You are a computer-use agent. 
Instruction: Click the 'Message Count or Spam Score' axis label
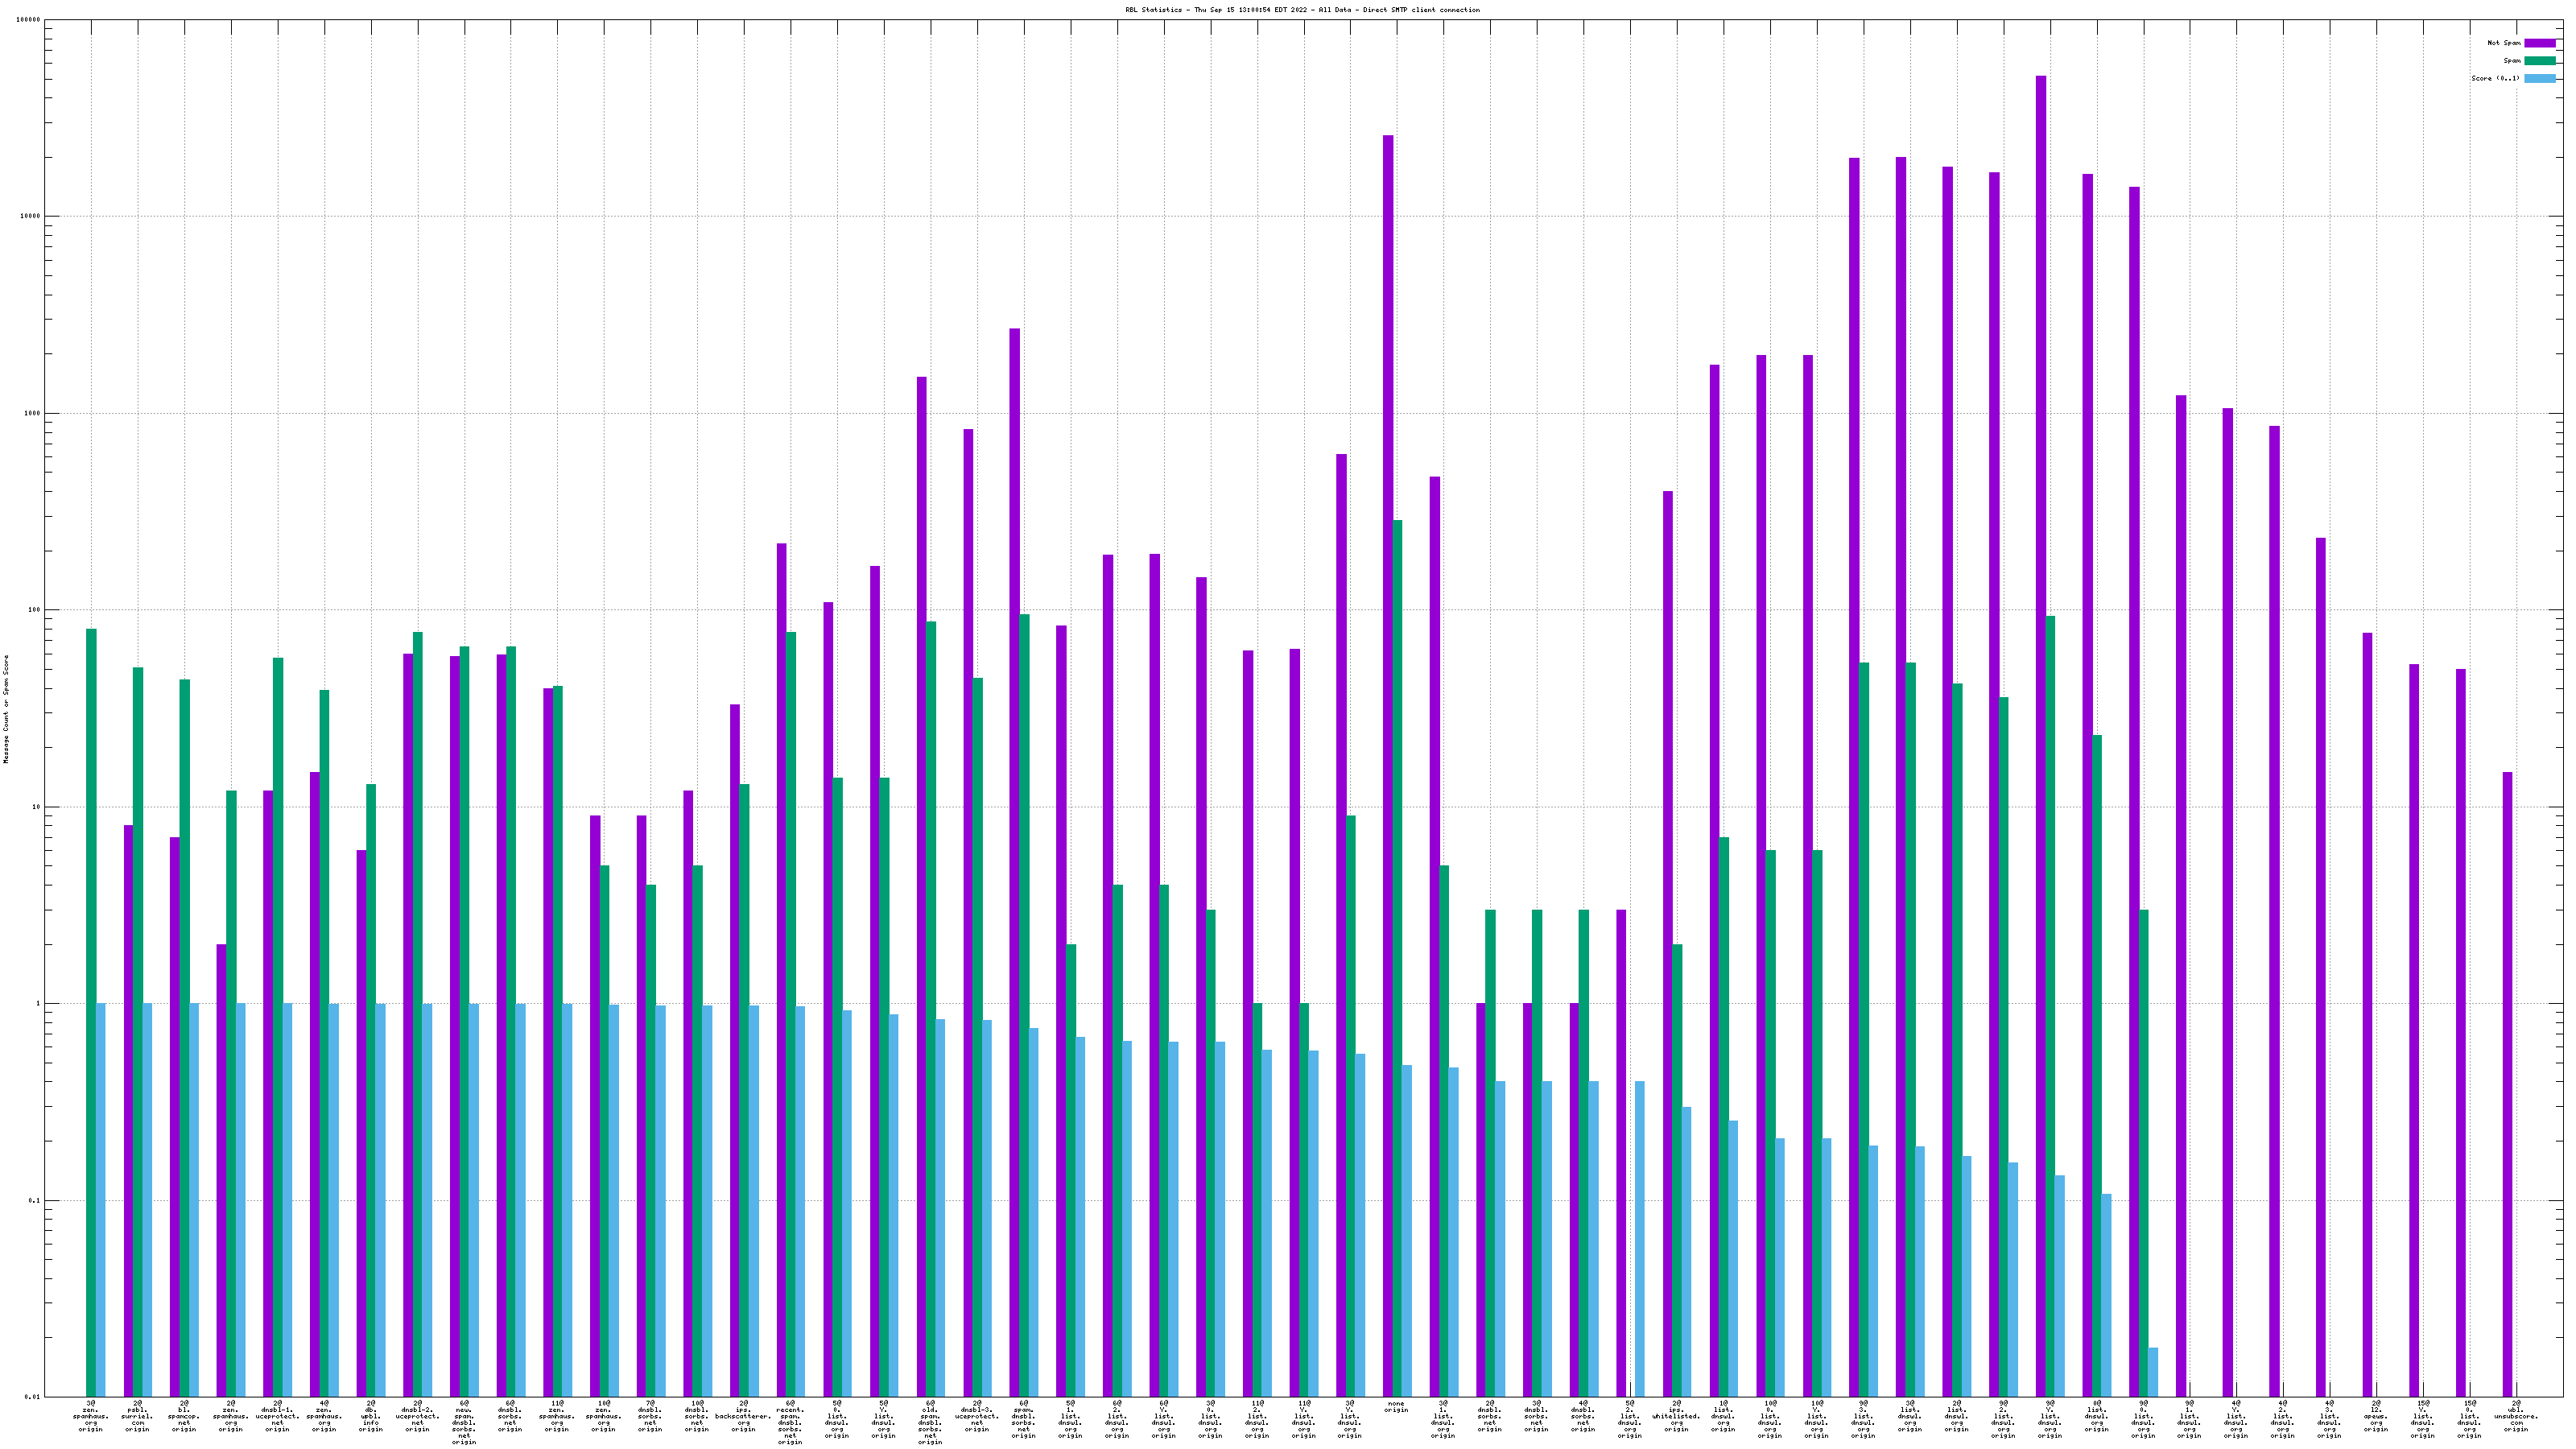point(6,709)
